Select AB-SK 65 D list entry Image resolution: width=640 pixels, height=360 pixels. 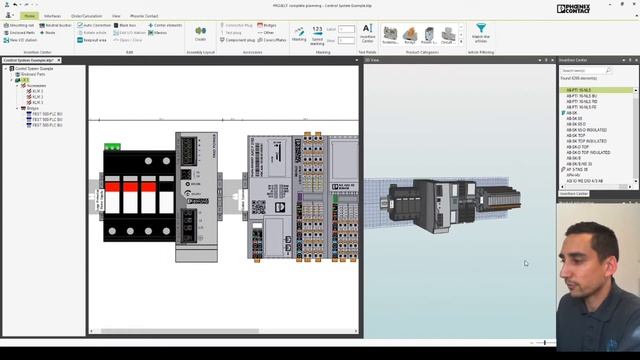576,124
